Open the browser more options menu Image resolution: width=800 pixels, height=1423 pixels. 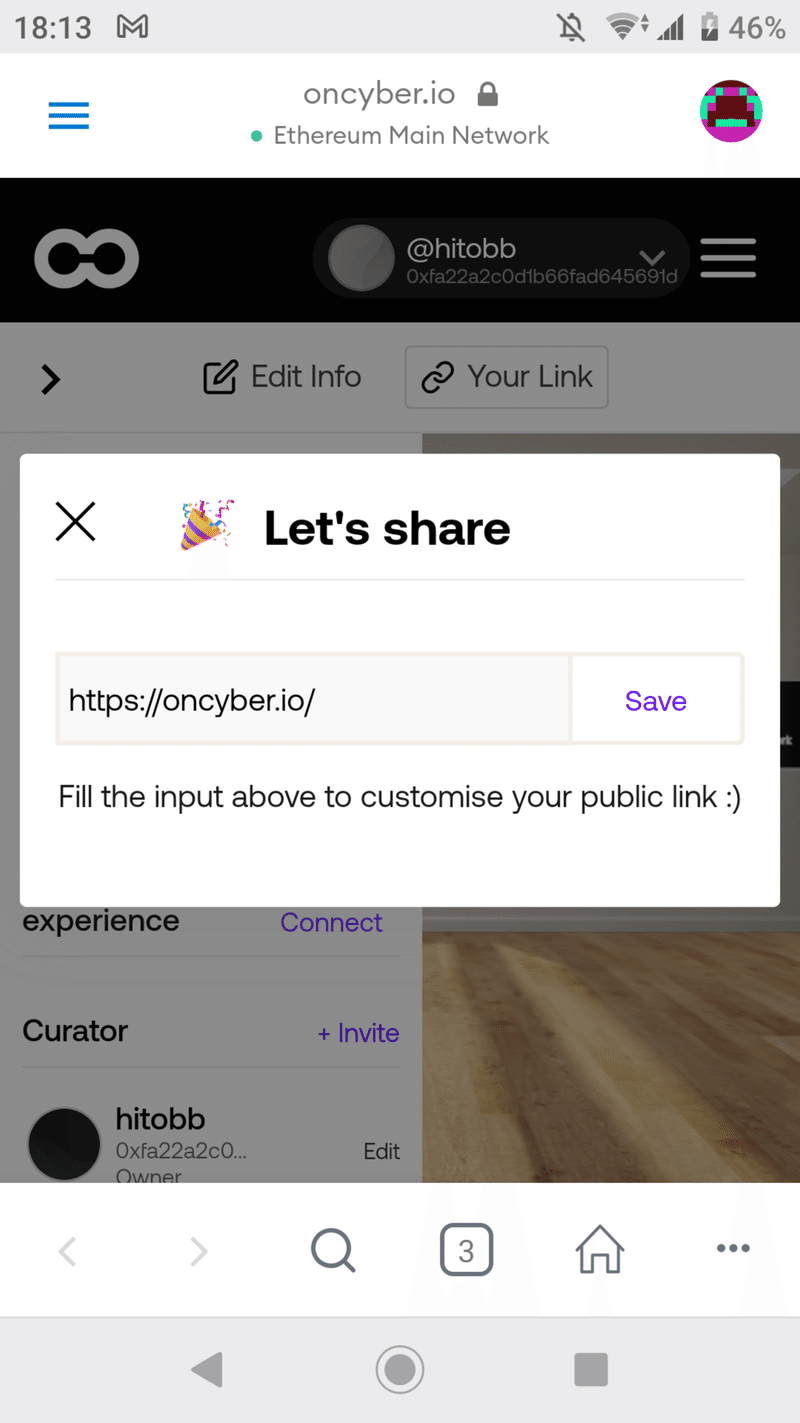[733, 1248]
